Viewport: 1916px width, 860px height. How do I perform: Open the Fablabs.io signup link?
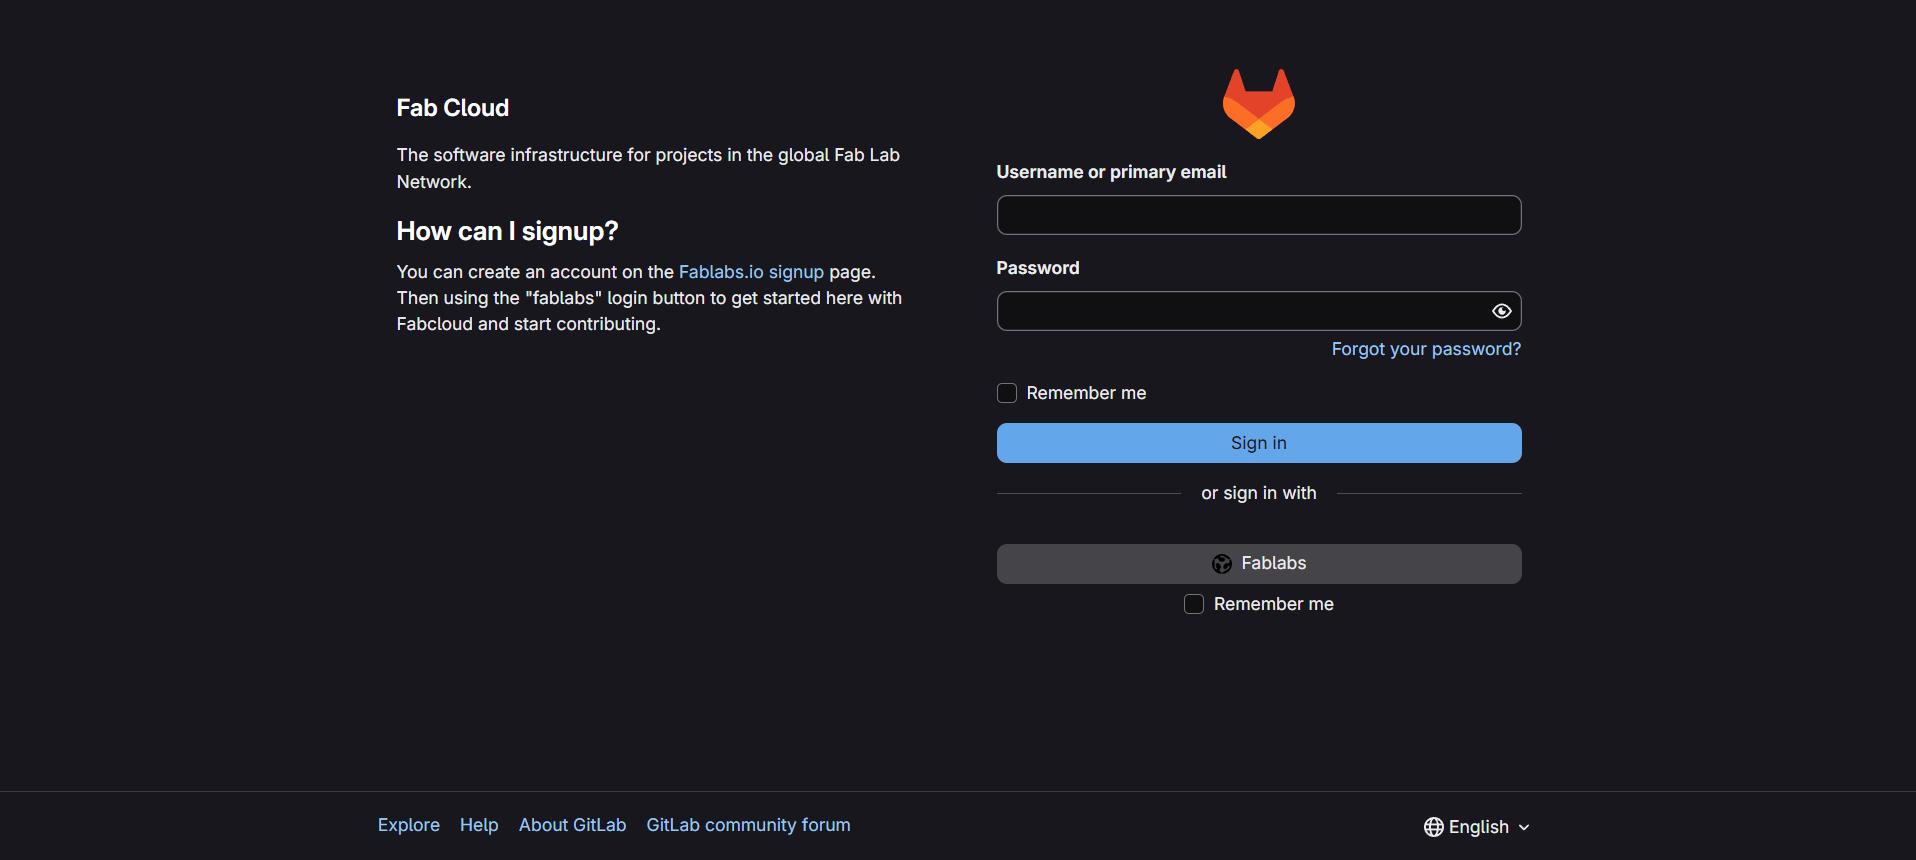pos(751,272)
